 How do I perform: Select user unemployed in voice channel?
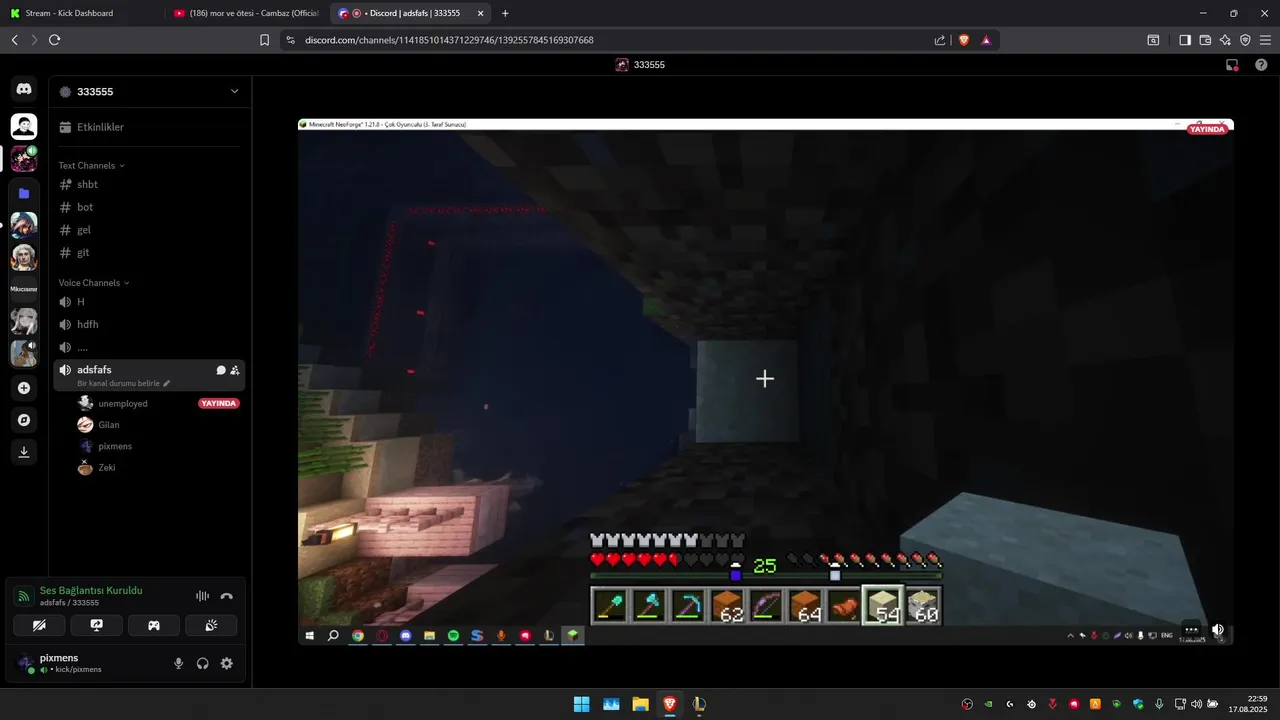click(x=122, y=403)
